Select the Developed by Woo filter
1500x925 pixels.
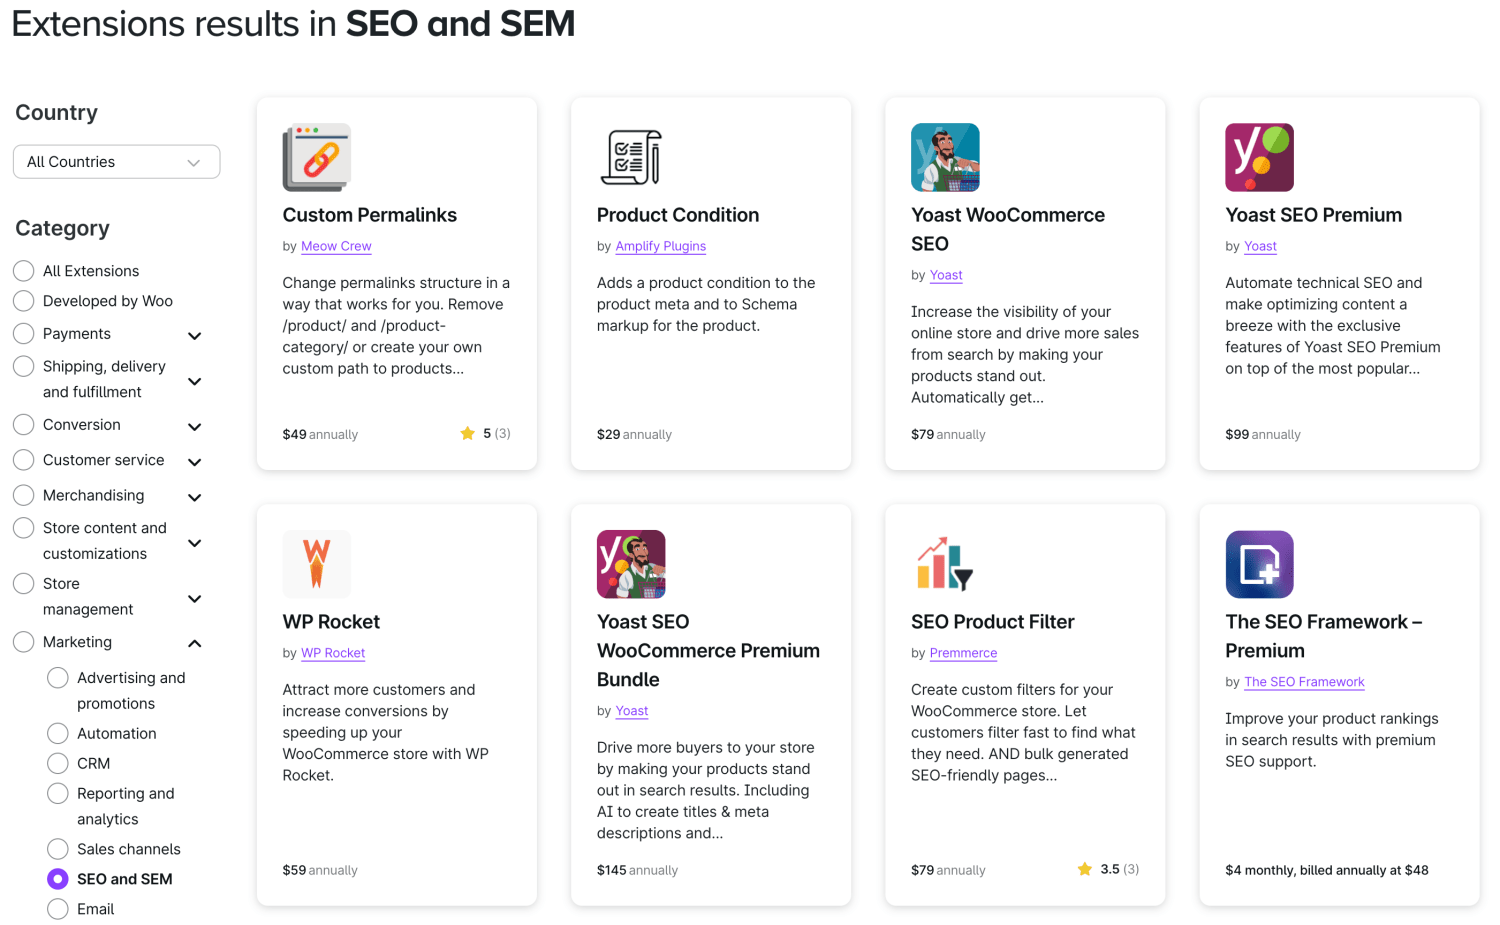click(x=23, y=301)
